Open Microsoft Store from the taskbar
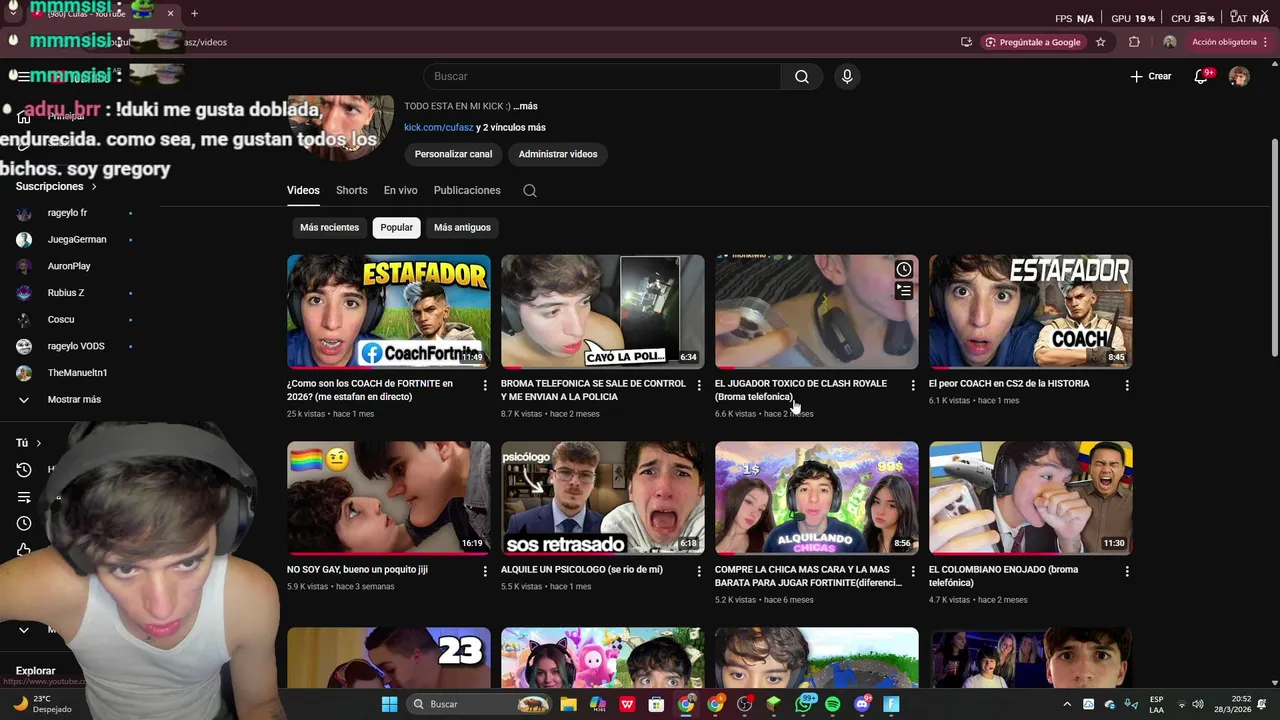 [656, 704]
